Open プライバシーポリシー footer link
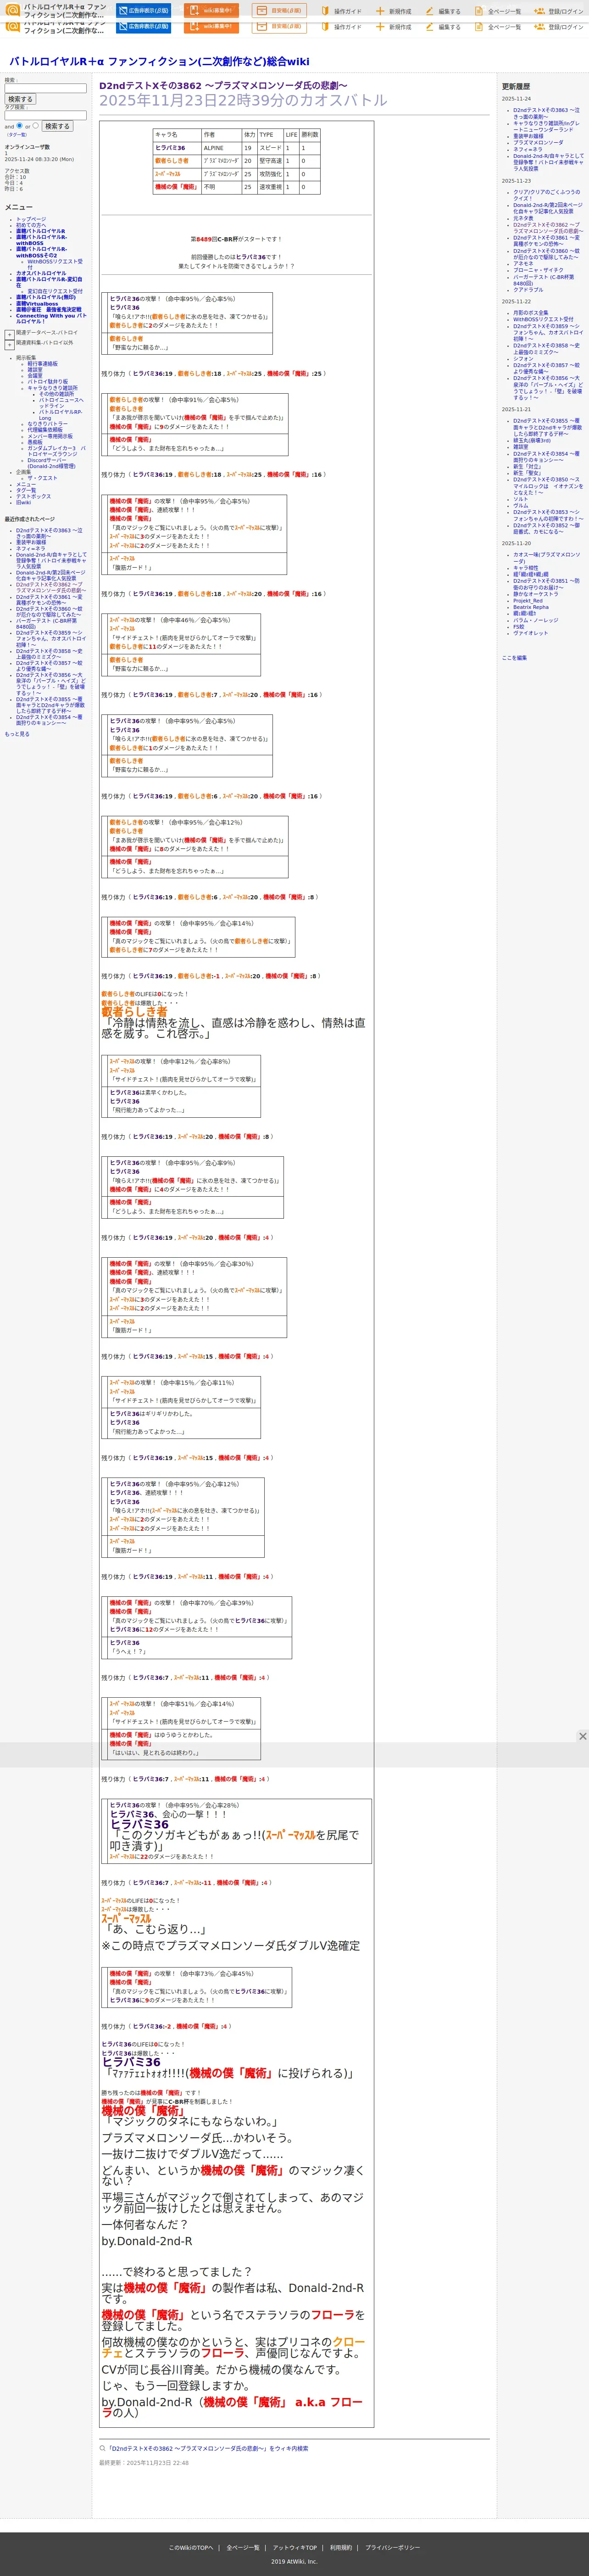 pos(392,2547)
